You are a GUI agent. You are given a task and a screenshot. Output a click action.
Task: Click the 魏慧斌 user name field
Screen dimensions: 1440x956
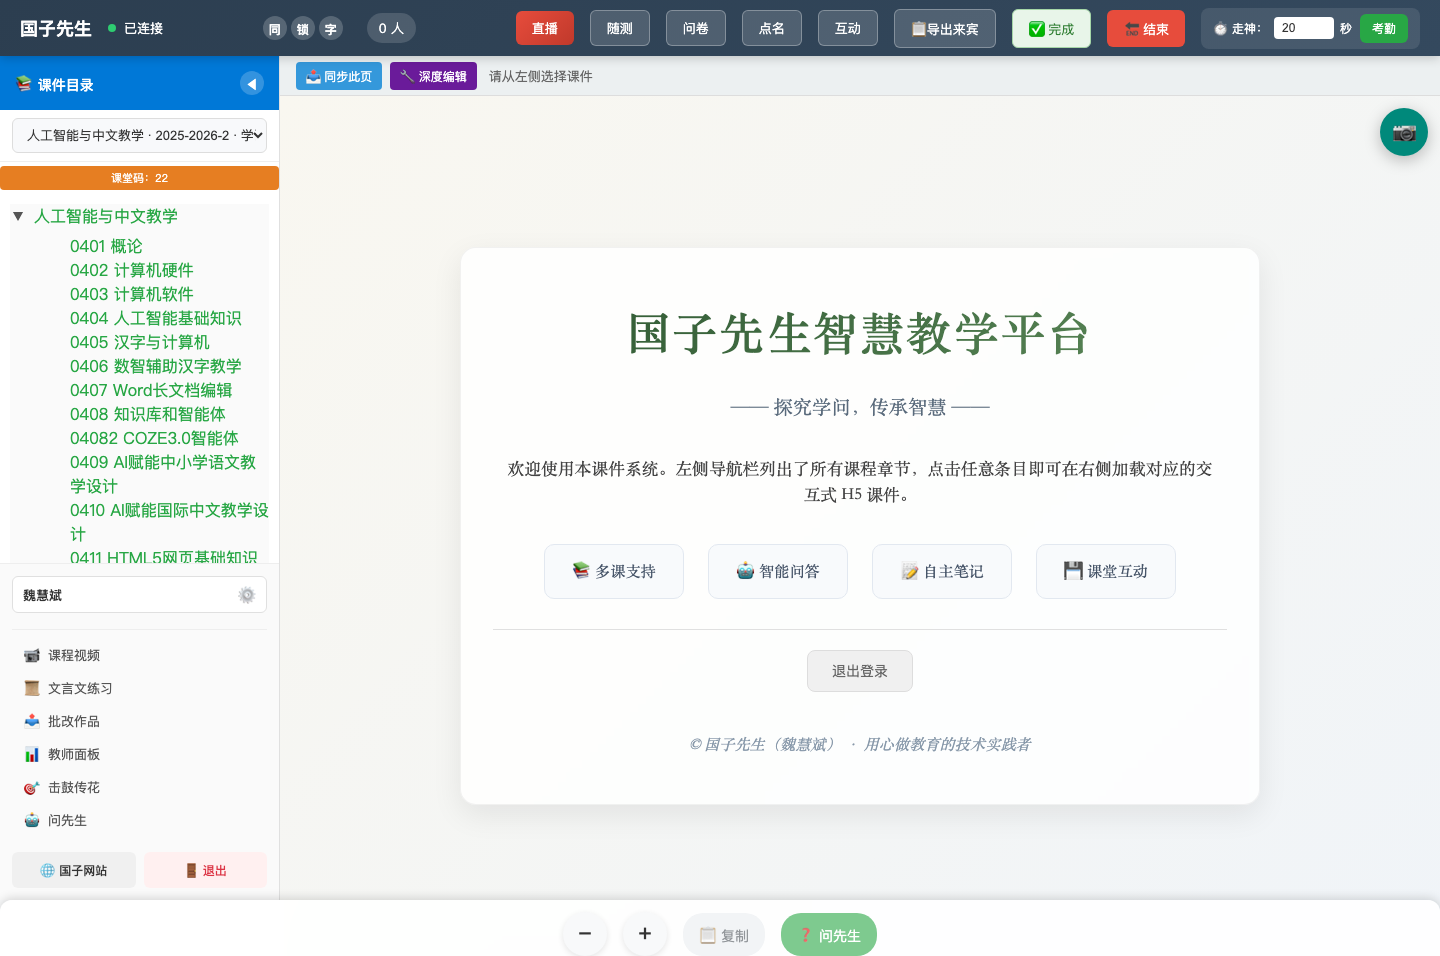pyautogui.click(x=139, y=595)
